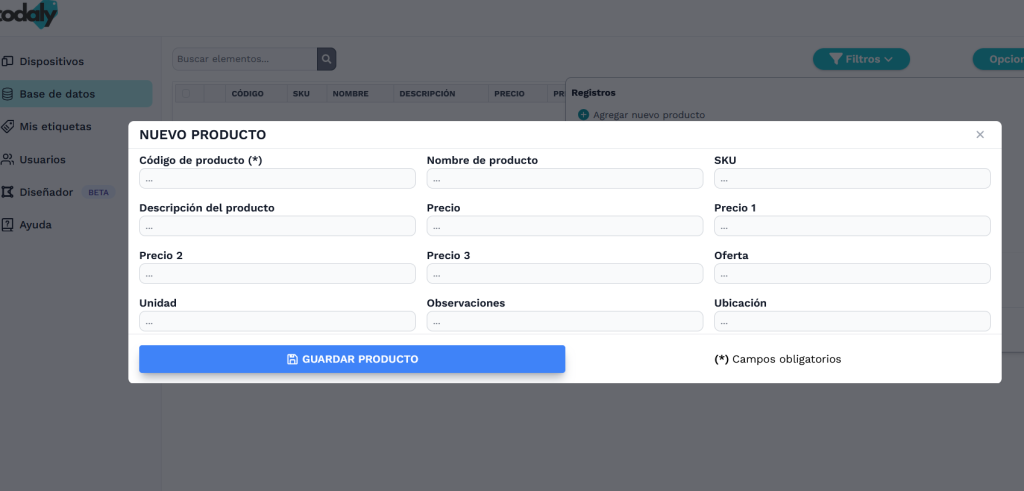
Task: Click the Mis etiquetas tag icon
Action: click(8, 127)
